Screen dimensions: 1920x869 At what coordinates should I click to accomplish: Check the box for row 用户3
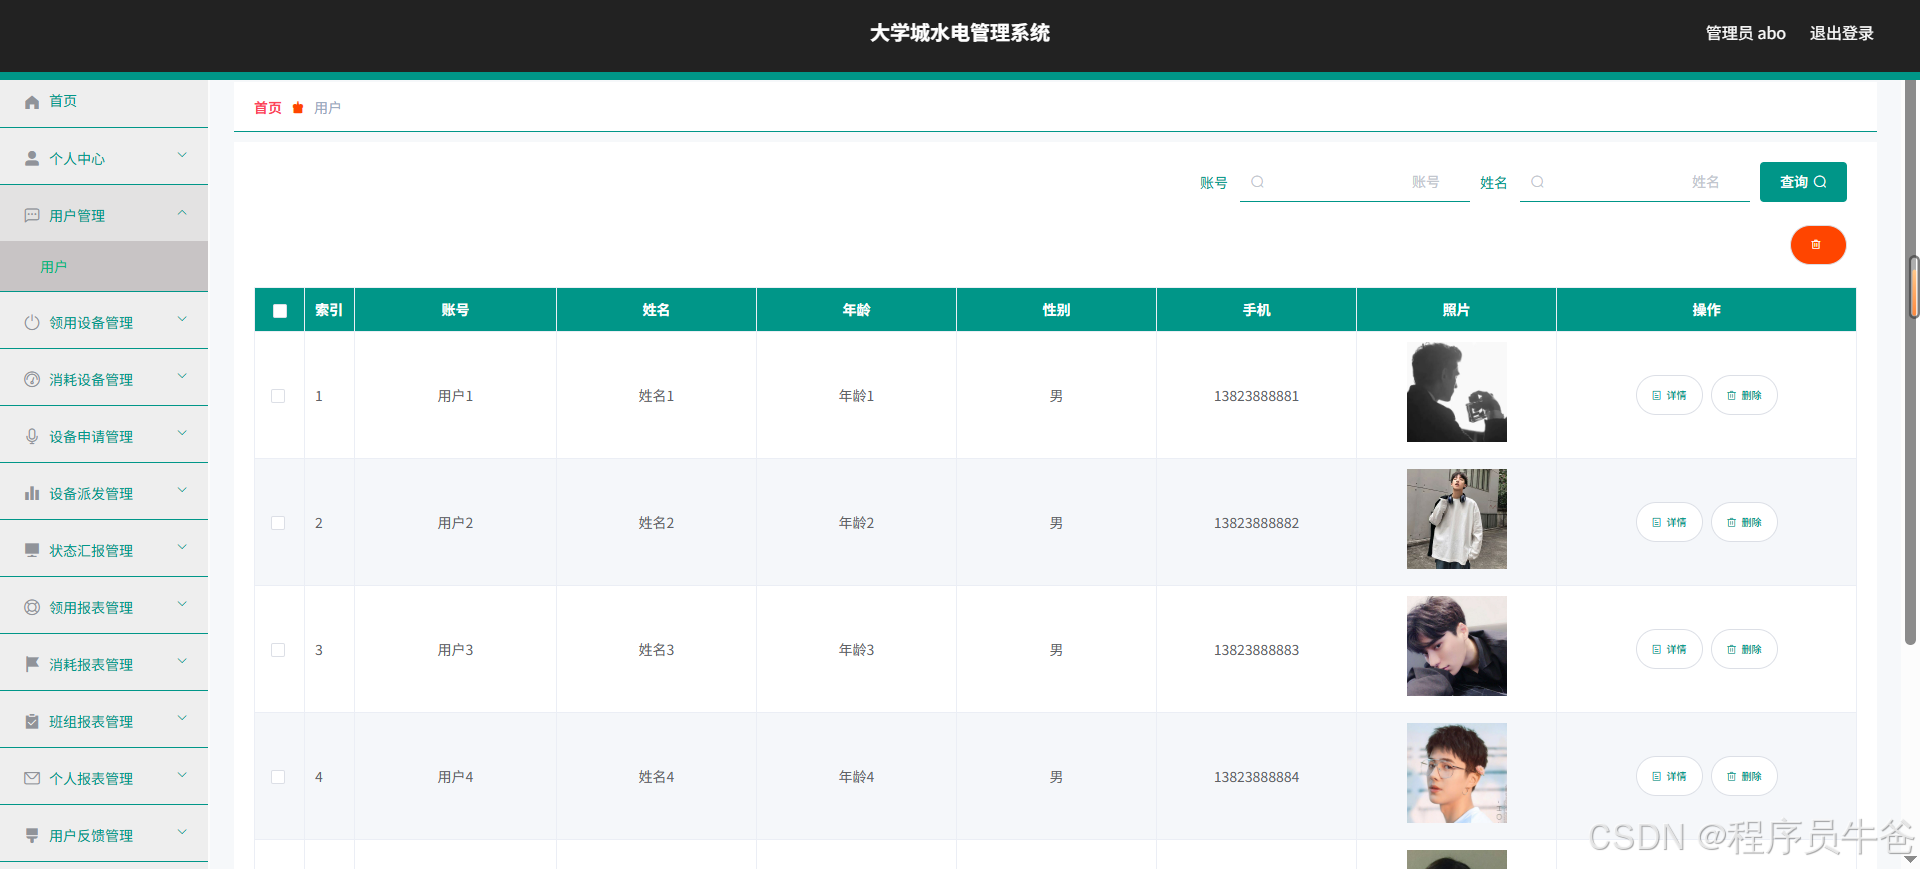tap(278, 650)
